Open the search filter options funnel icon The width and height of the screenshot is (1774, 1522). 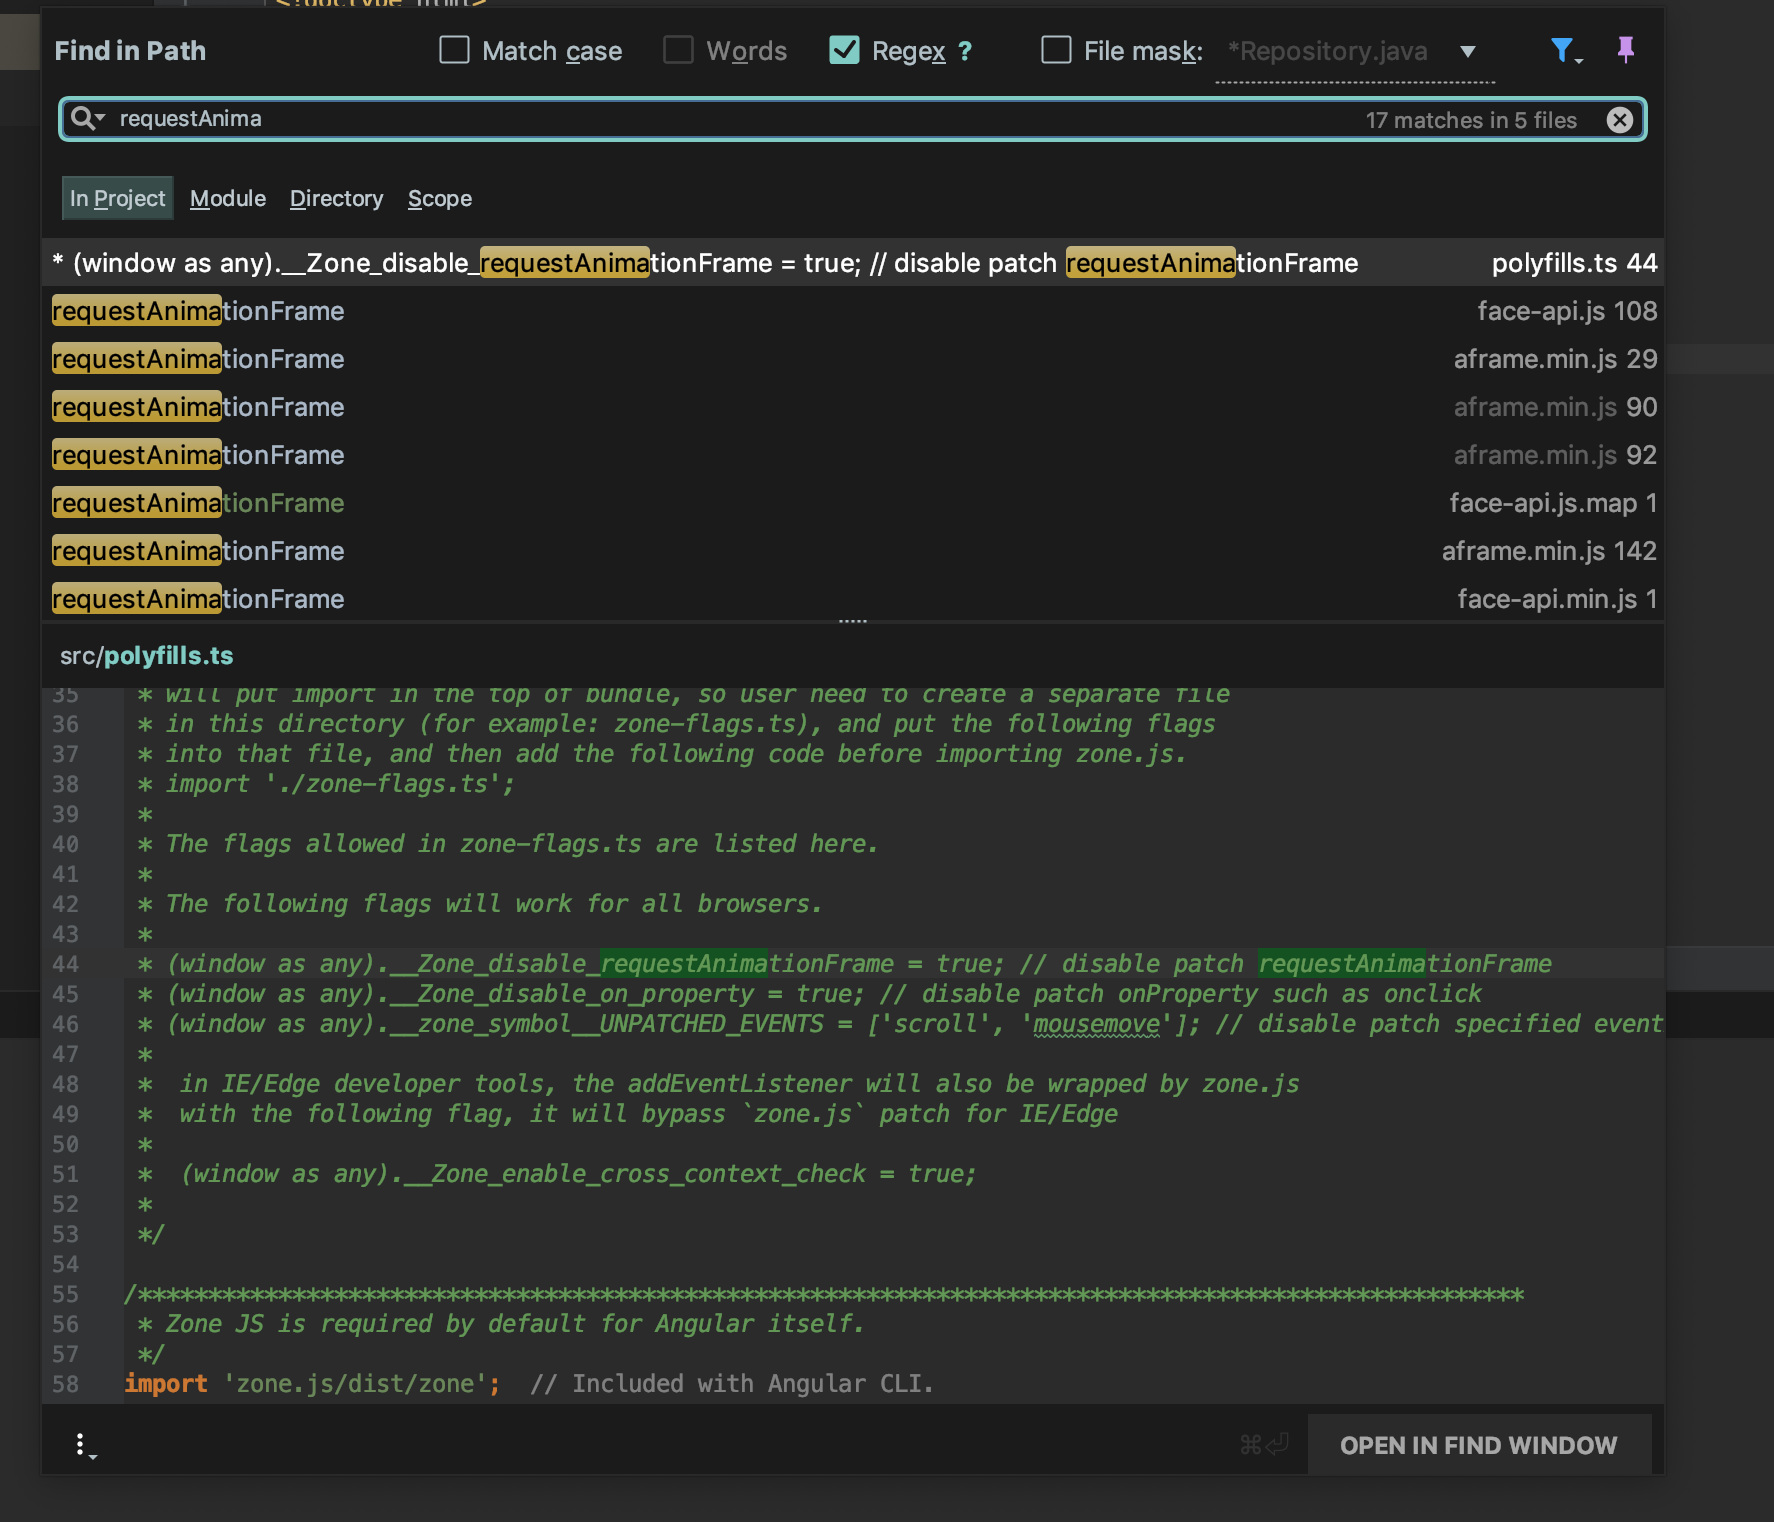coord(1561,50)
